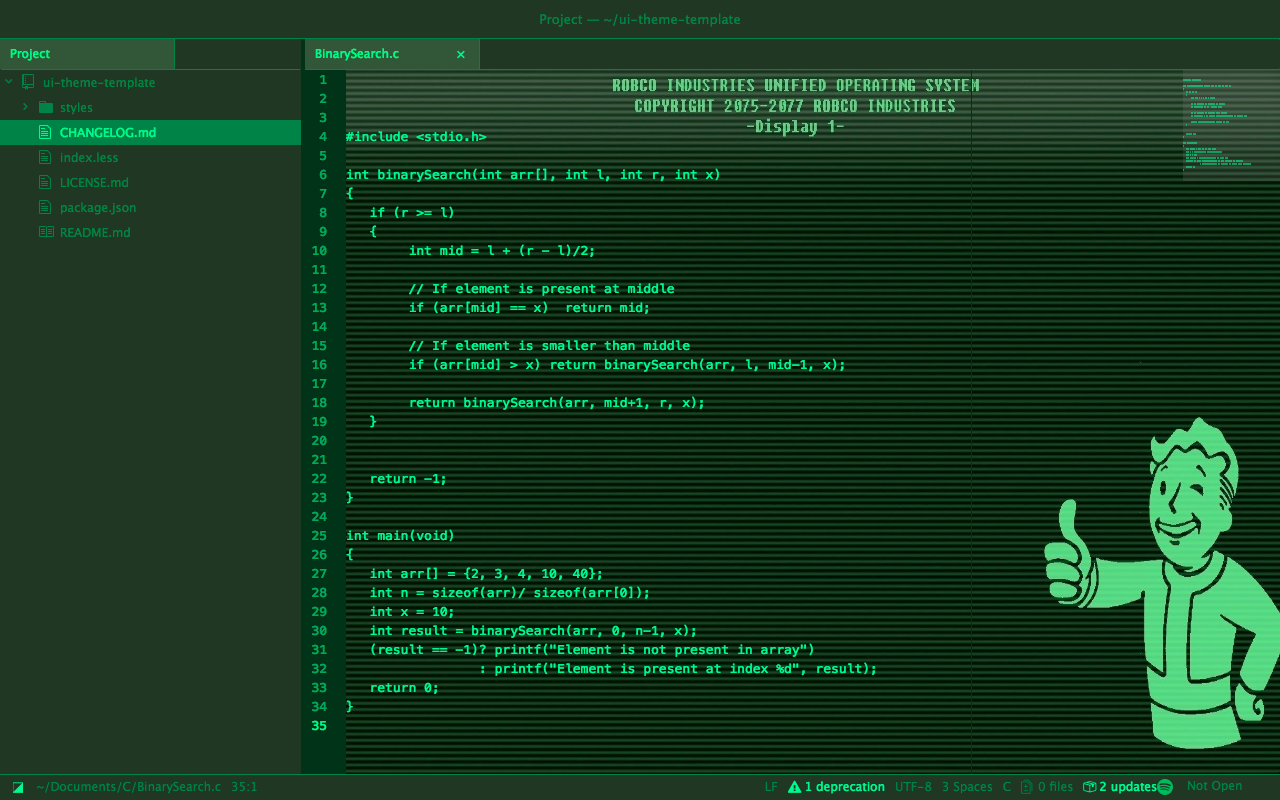Click line number 35 in the gutter

[319, 725]
